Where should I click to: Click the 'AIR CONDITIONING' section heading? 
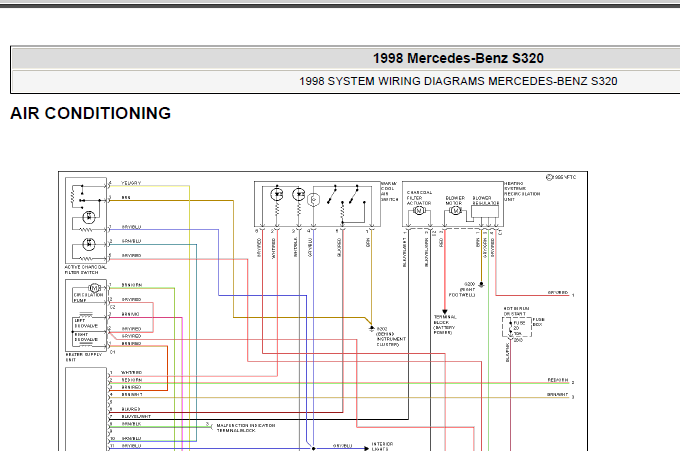(91, 113)
